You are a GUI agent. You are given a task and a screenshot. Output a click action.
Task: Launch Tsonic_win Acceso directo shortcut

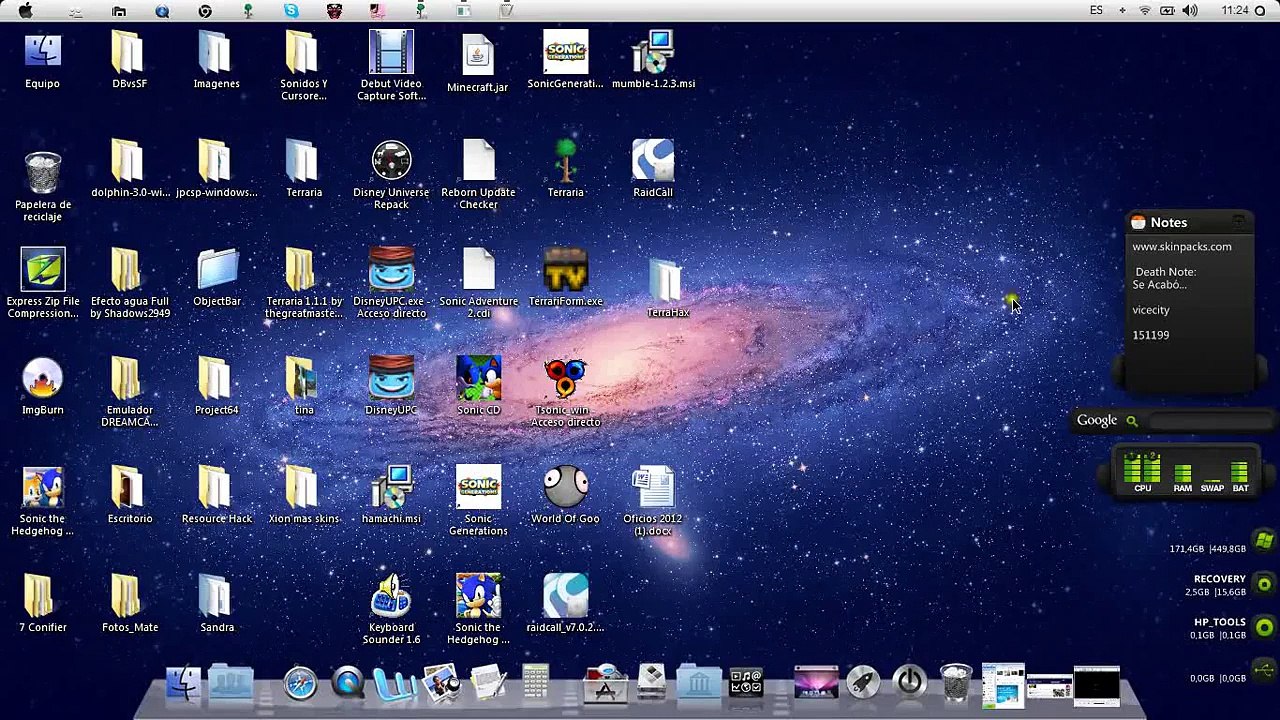click(566, 379)
